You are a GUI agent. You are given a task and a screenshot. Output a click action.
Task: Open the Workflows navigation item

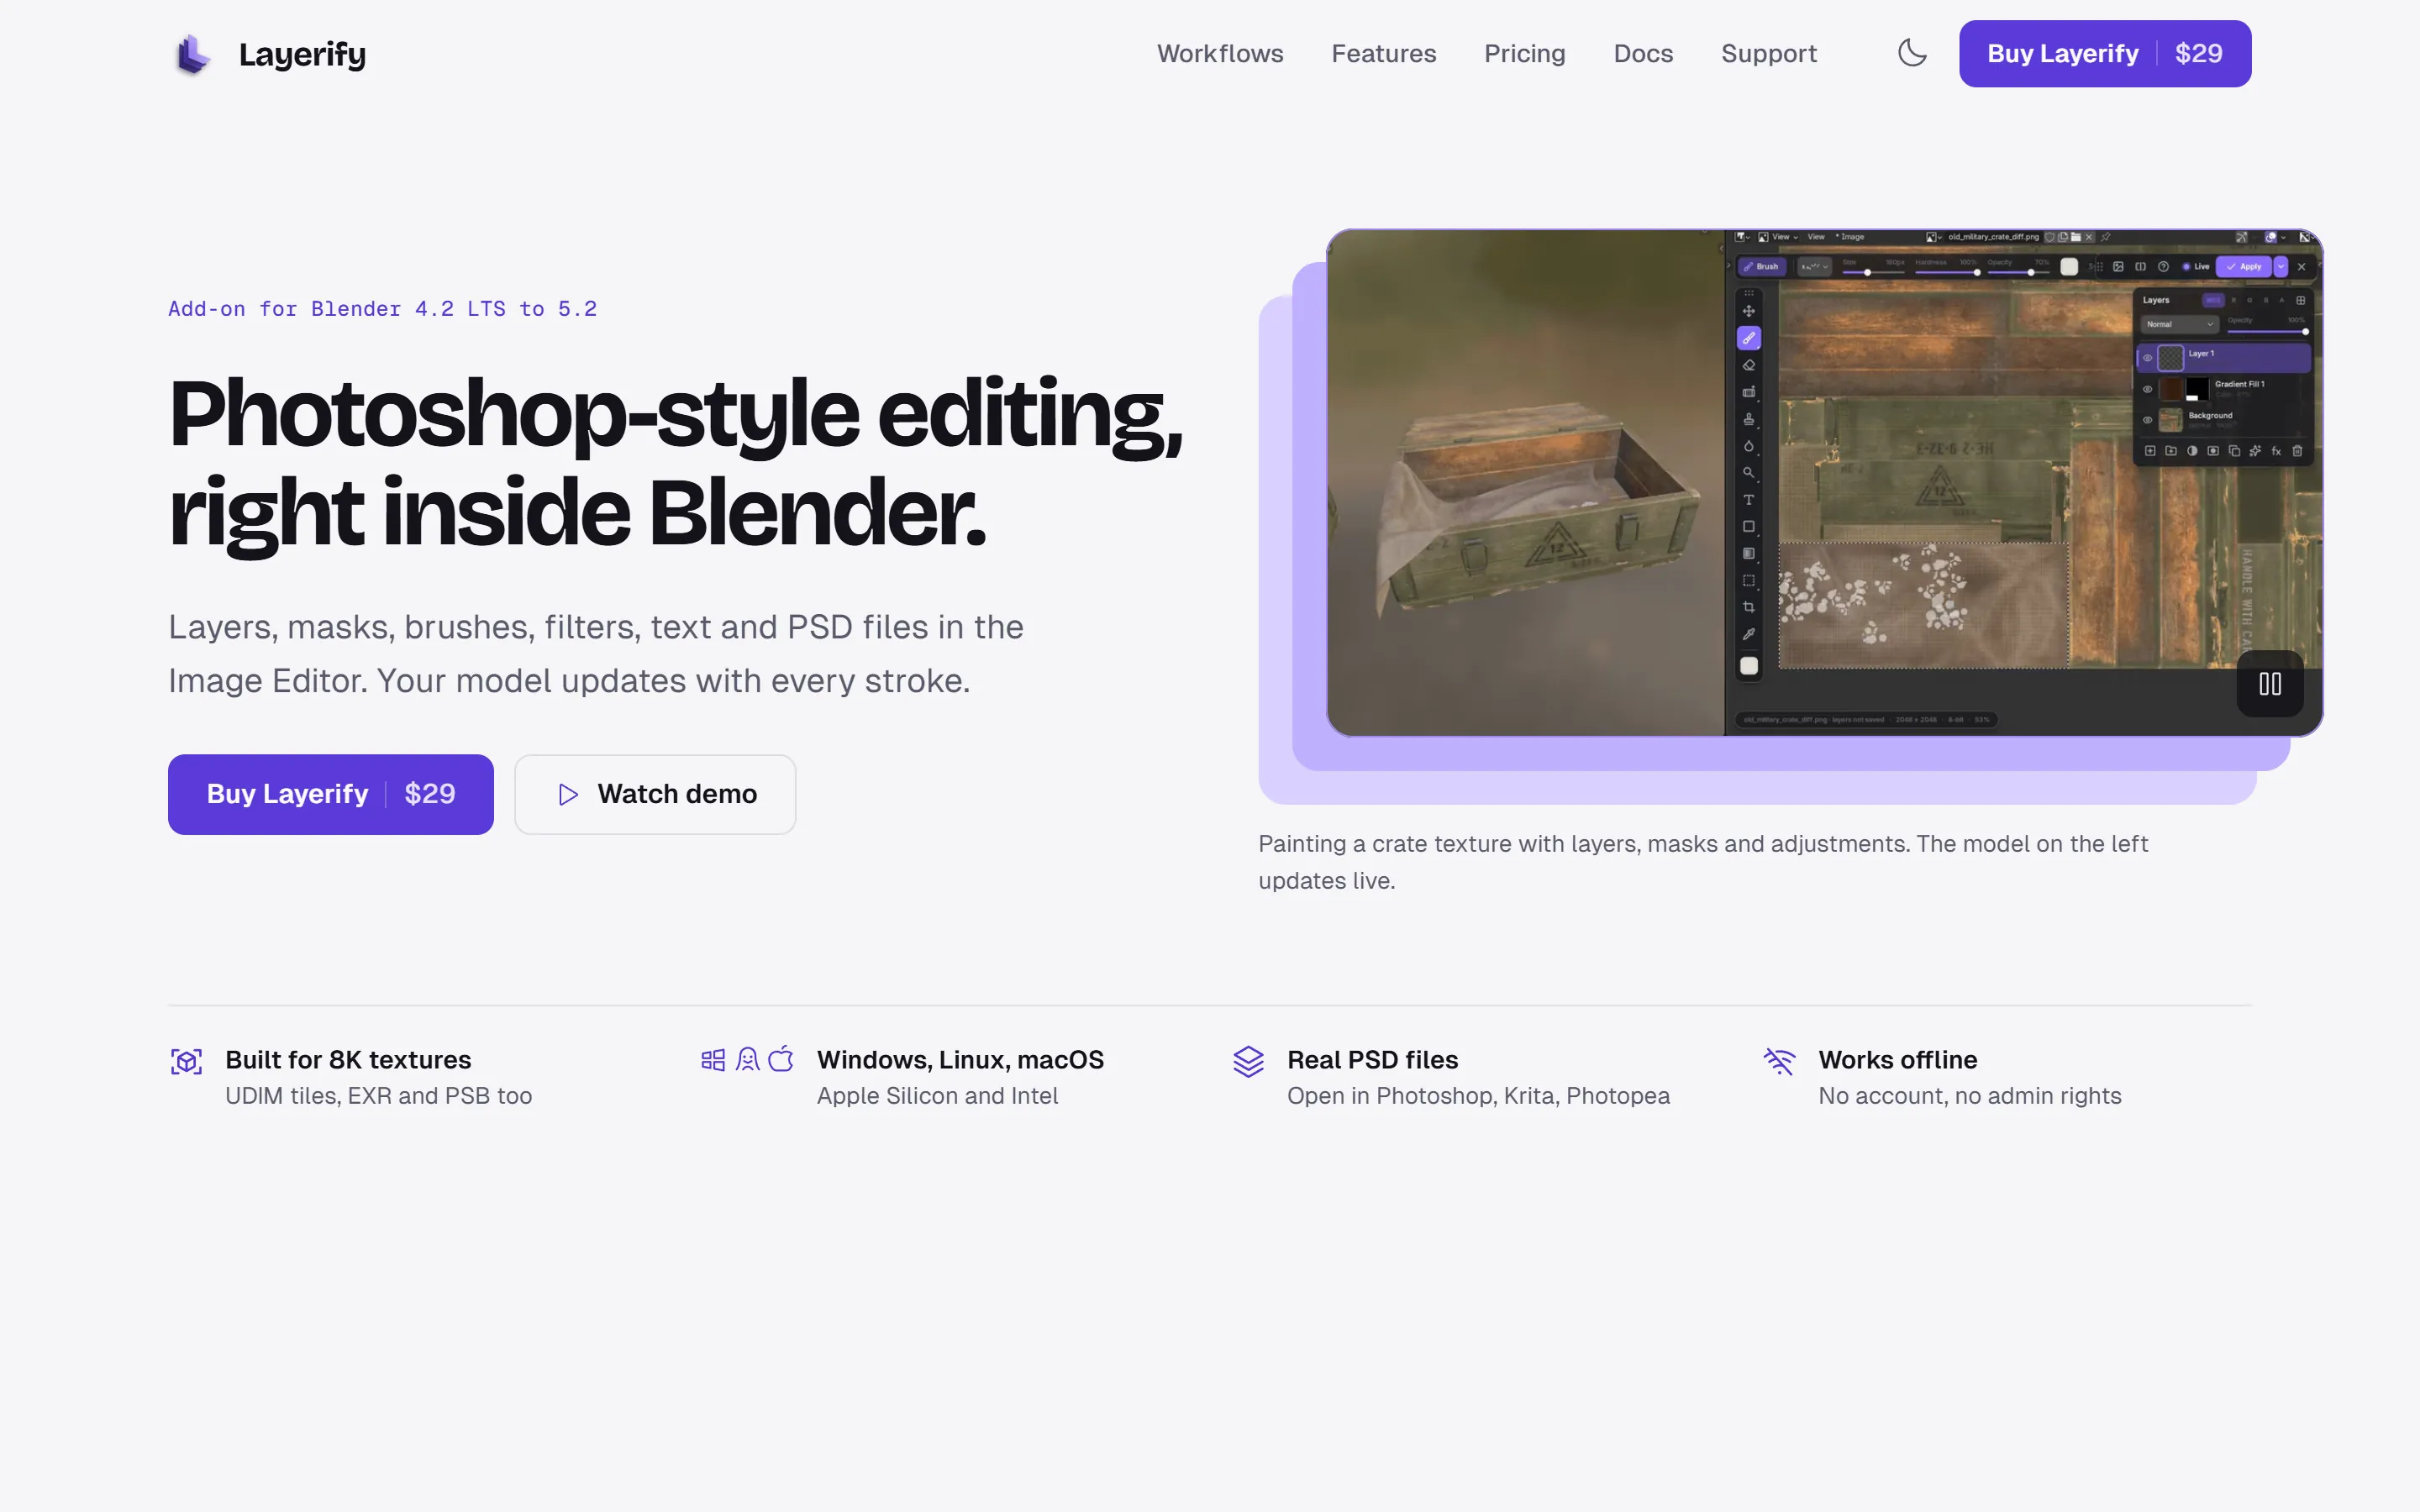coord(1220,54)
